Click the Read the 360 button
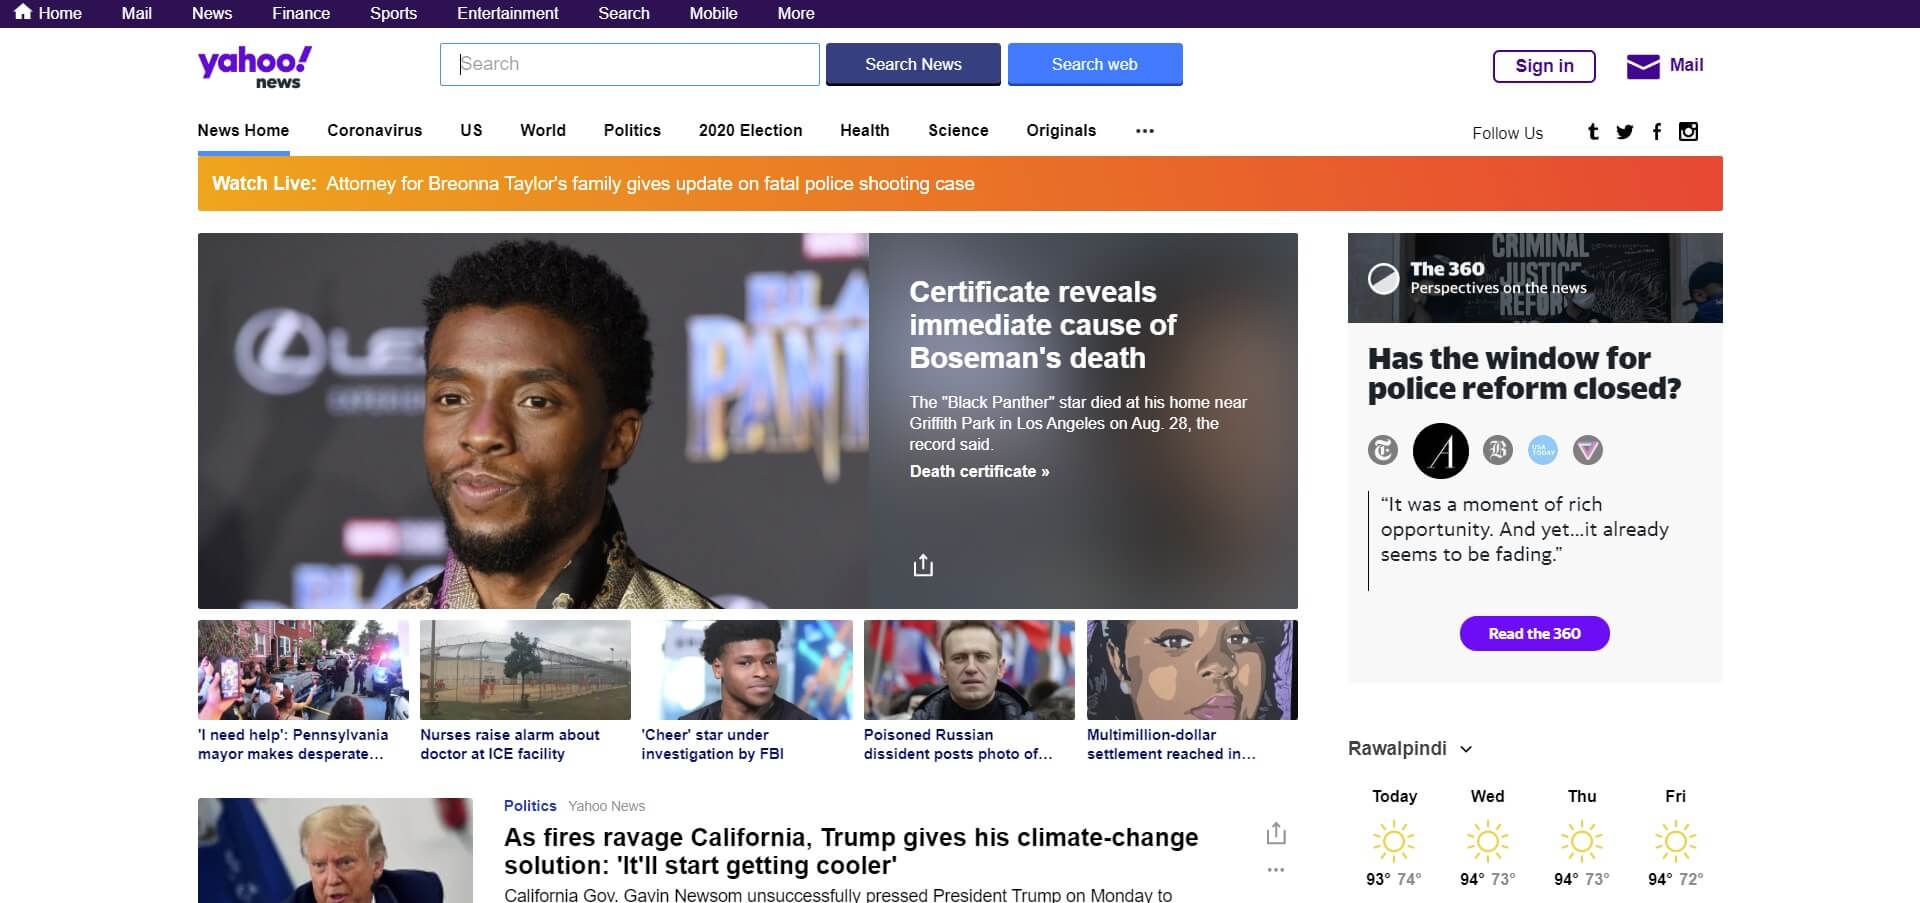 pos(1535,633)
